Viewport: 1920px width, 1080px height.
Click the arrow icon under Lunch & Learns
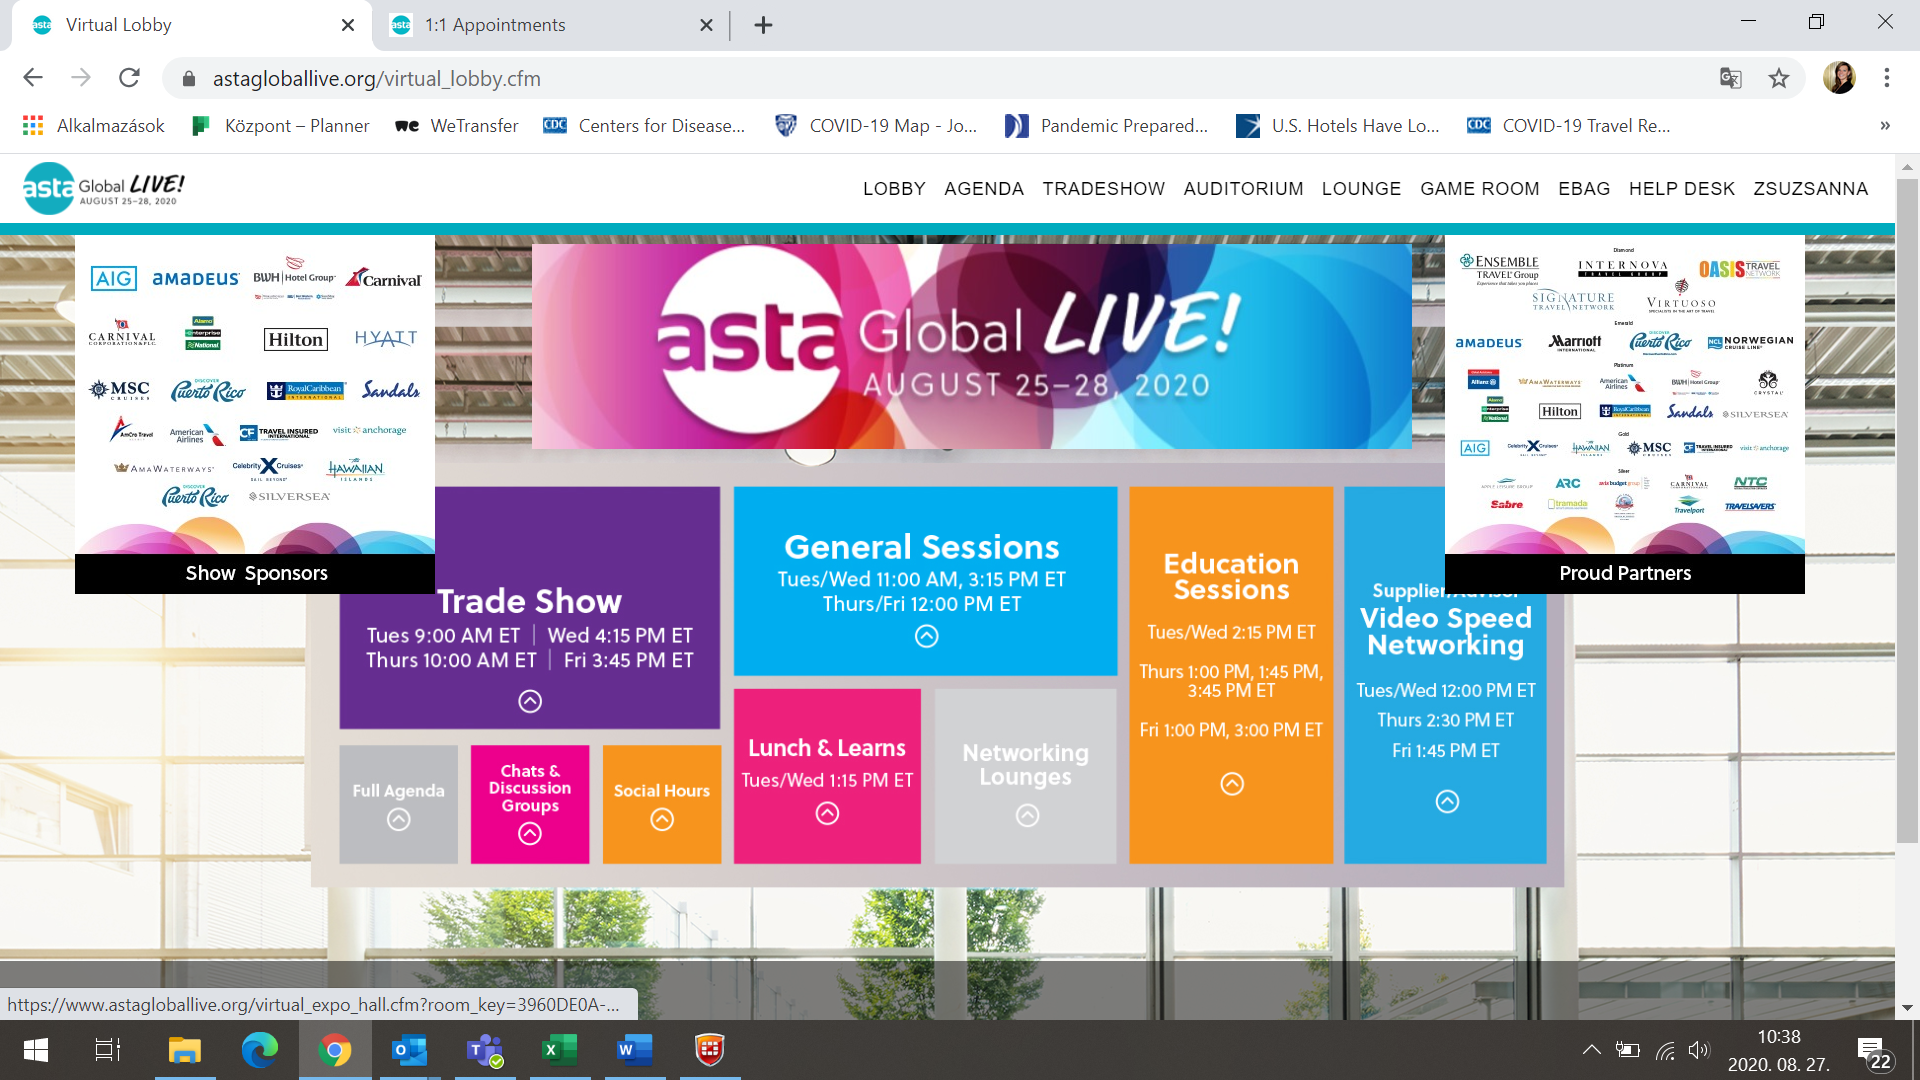(827, 814)
